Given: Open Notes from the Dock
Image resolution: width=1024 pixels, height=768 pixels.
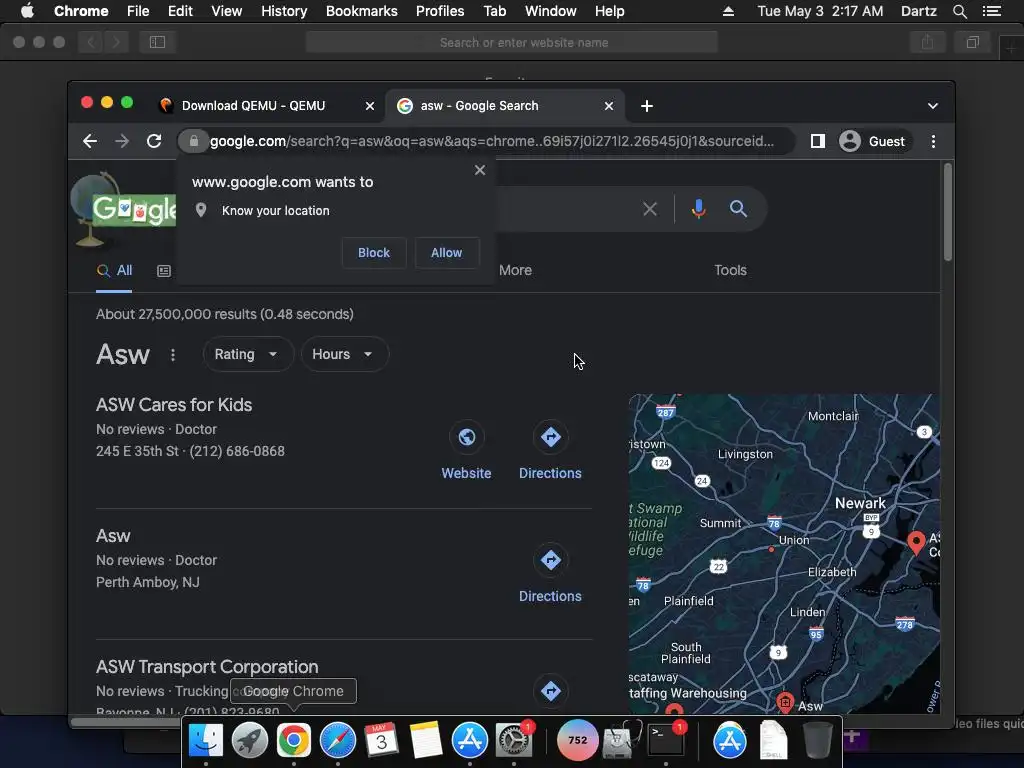Looking at the screenshot, I should [x=426, y=740].
